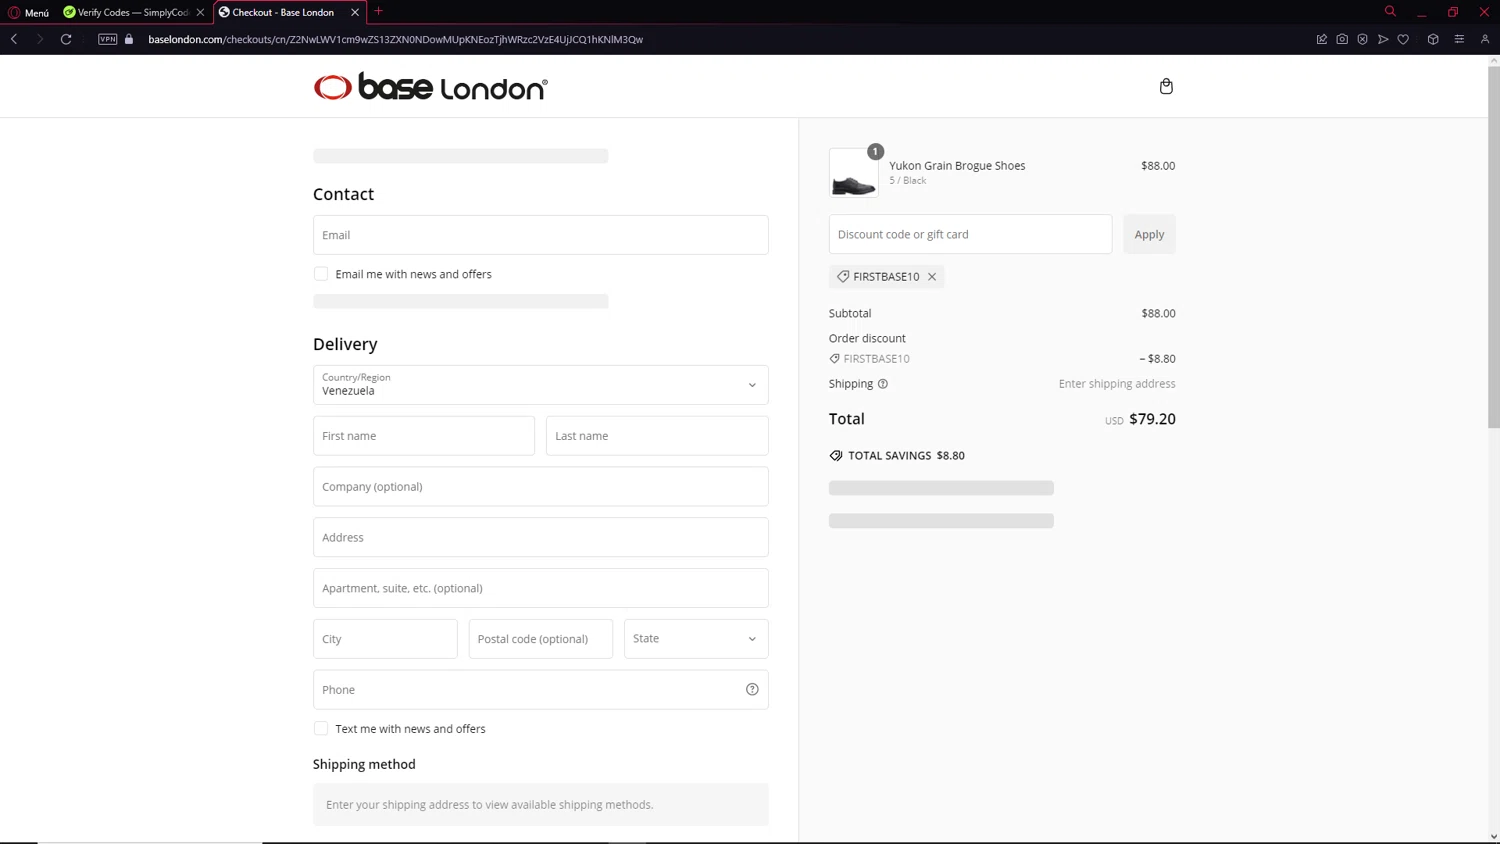
Task: View site security lock info
Action: point(129,39)
